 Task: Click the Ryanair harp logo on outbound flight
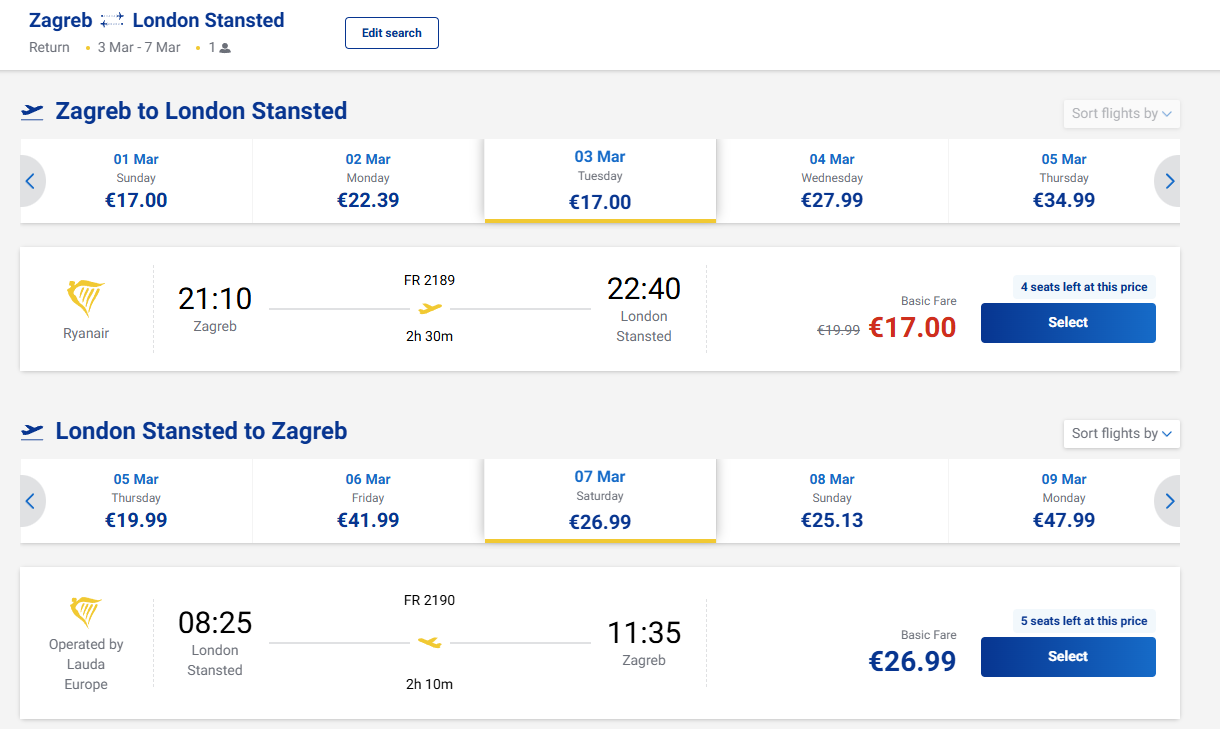pos(86,298)
